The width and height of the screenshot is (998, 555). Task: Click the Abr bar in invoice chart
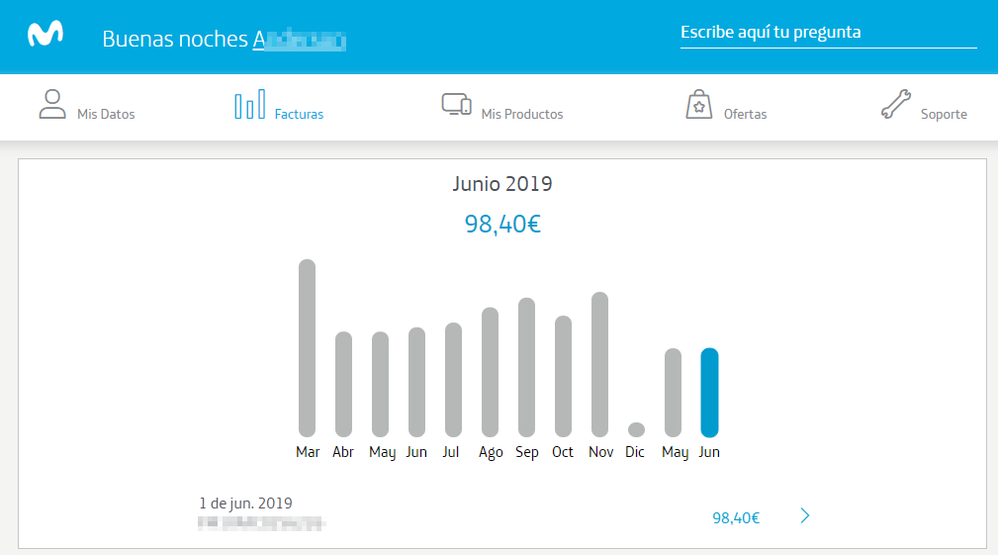click(x=343, y=384)
